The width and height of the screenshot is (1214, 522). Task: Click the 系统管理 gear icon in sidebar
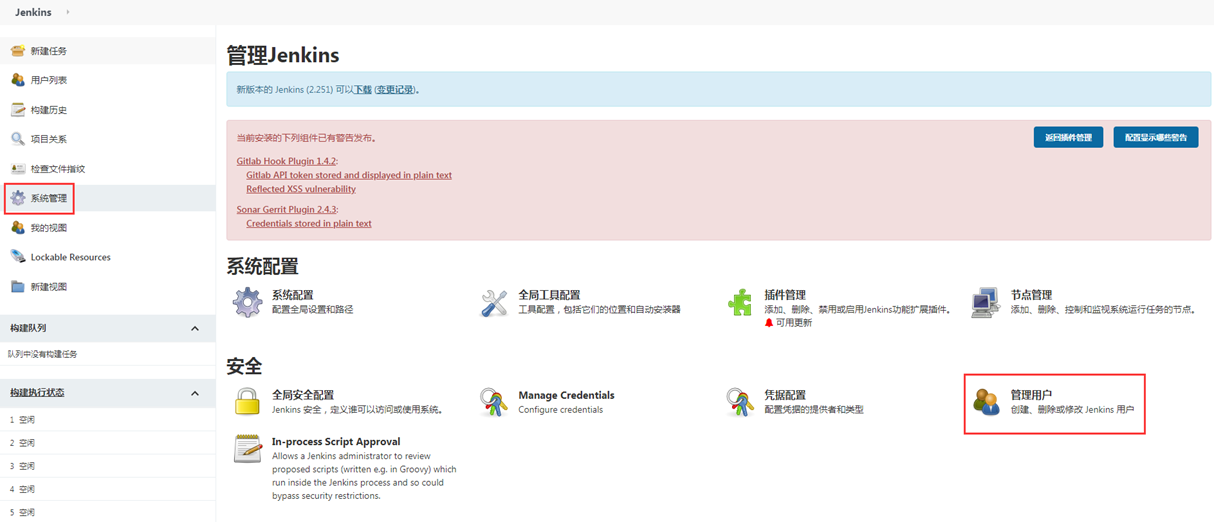(18, 198)
